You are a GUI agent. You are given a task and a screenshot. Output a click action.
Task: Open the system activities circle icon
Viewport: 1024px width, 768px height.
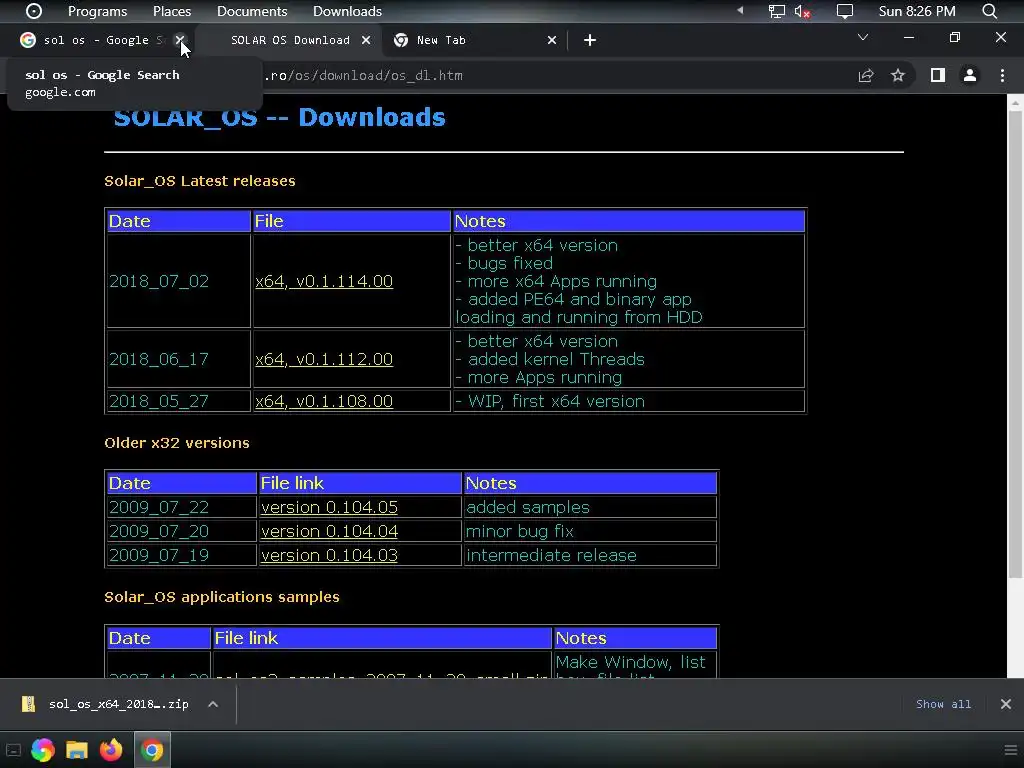point(34,11)
